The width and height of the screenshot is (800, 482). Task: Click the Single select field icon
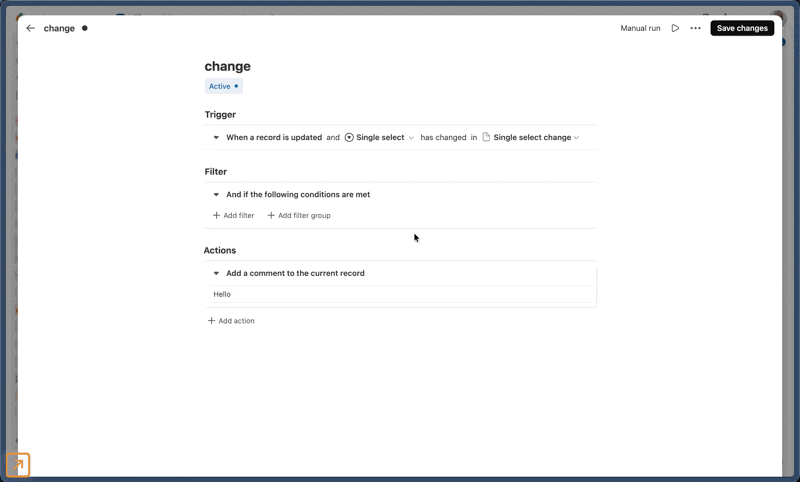pyautogui.click(x=349, y=137)
